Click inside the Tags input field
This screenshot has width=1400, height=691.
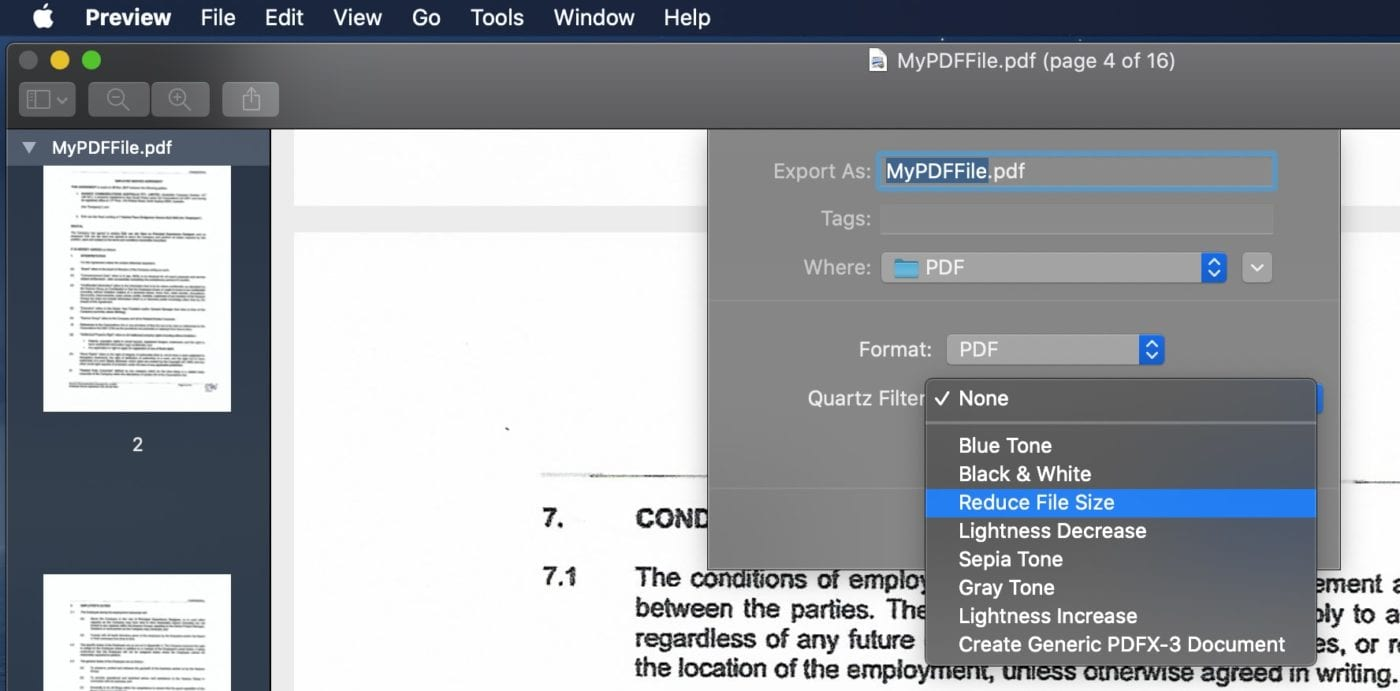click(x=1076, y=219)
